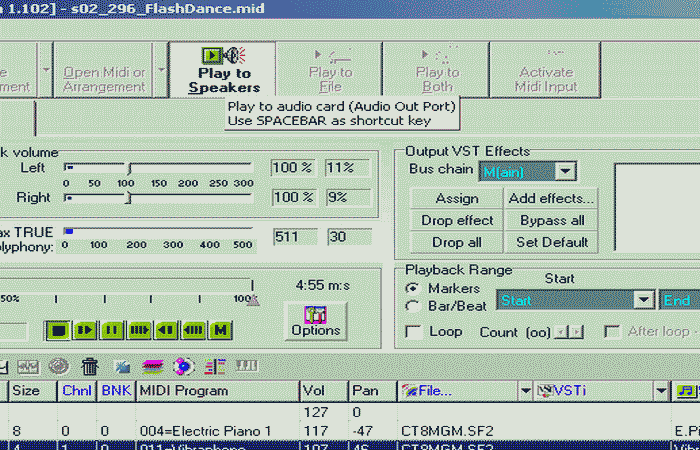
Task: Open the Bus chain dropdown
Action: pos(565,171)
